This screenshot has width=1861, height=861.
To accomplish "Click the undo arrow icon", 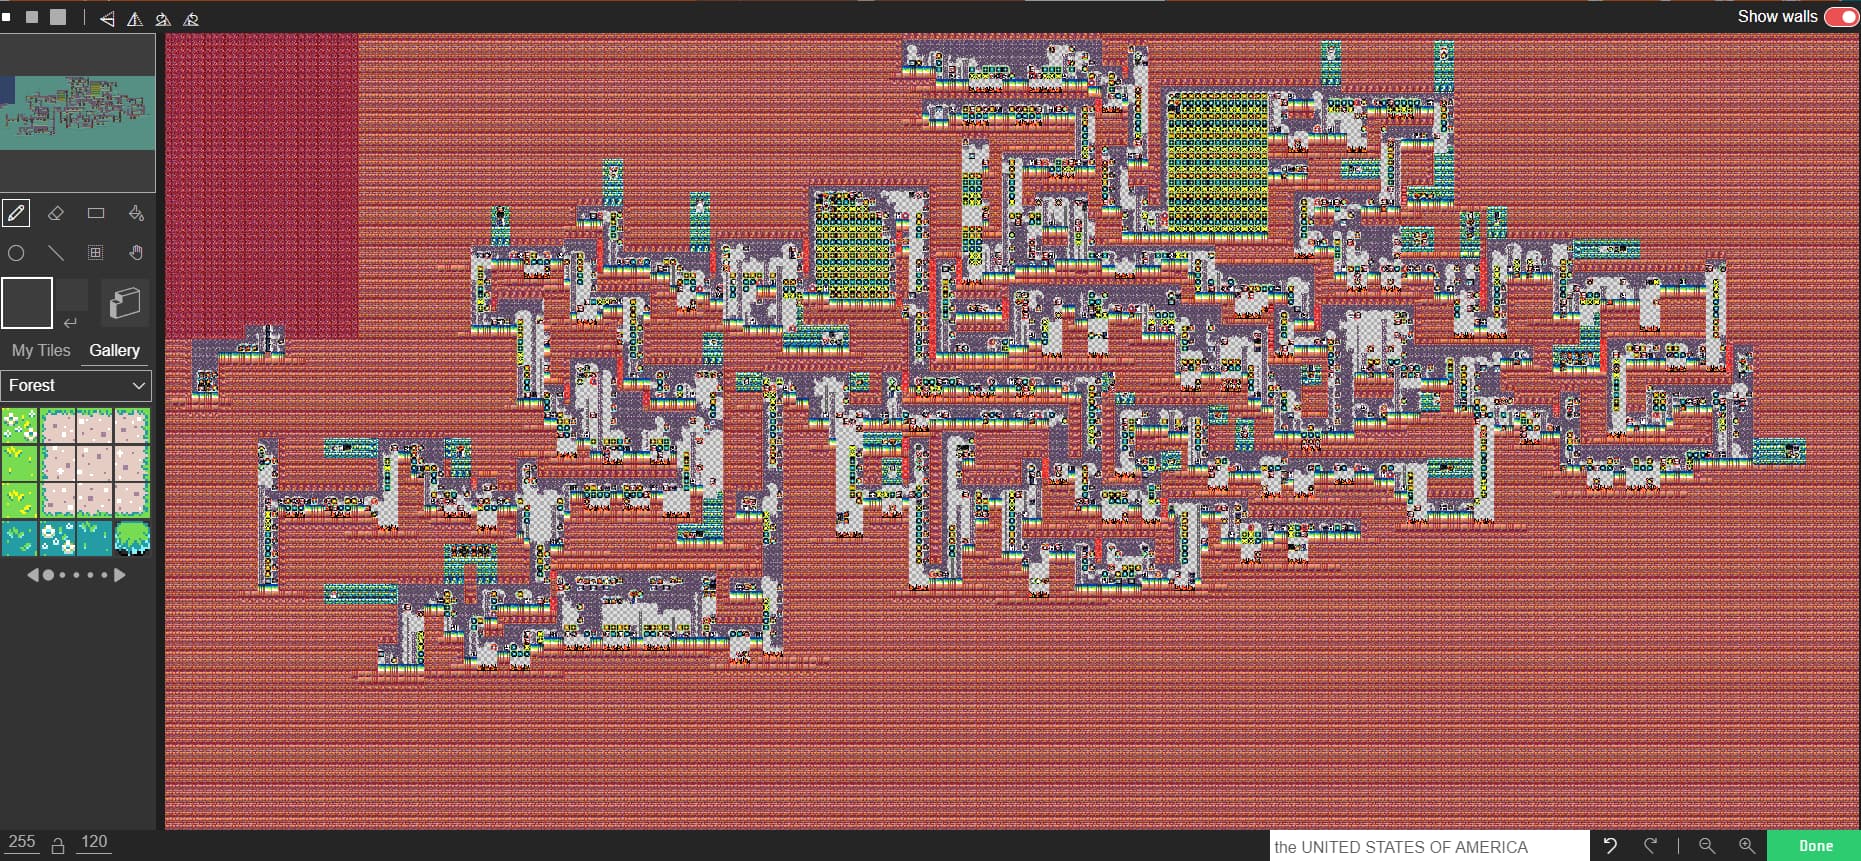I will pos(1610,846).
